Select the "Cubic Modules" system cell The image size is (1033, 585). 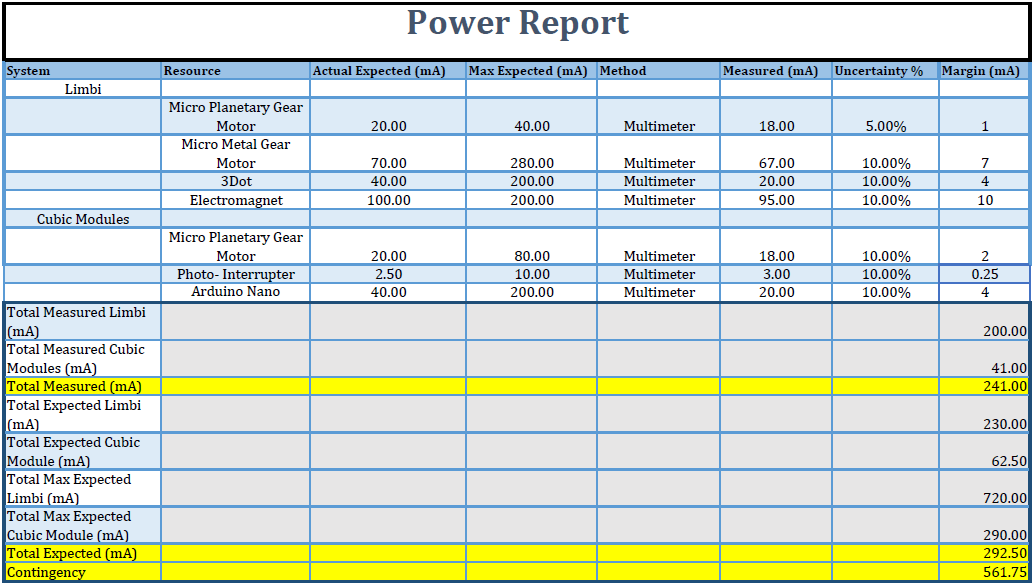point(83,219)
